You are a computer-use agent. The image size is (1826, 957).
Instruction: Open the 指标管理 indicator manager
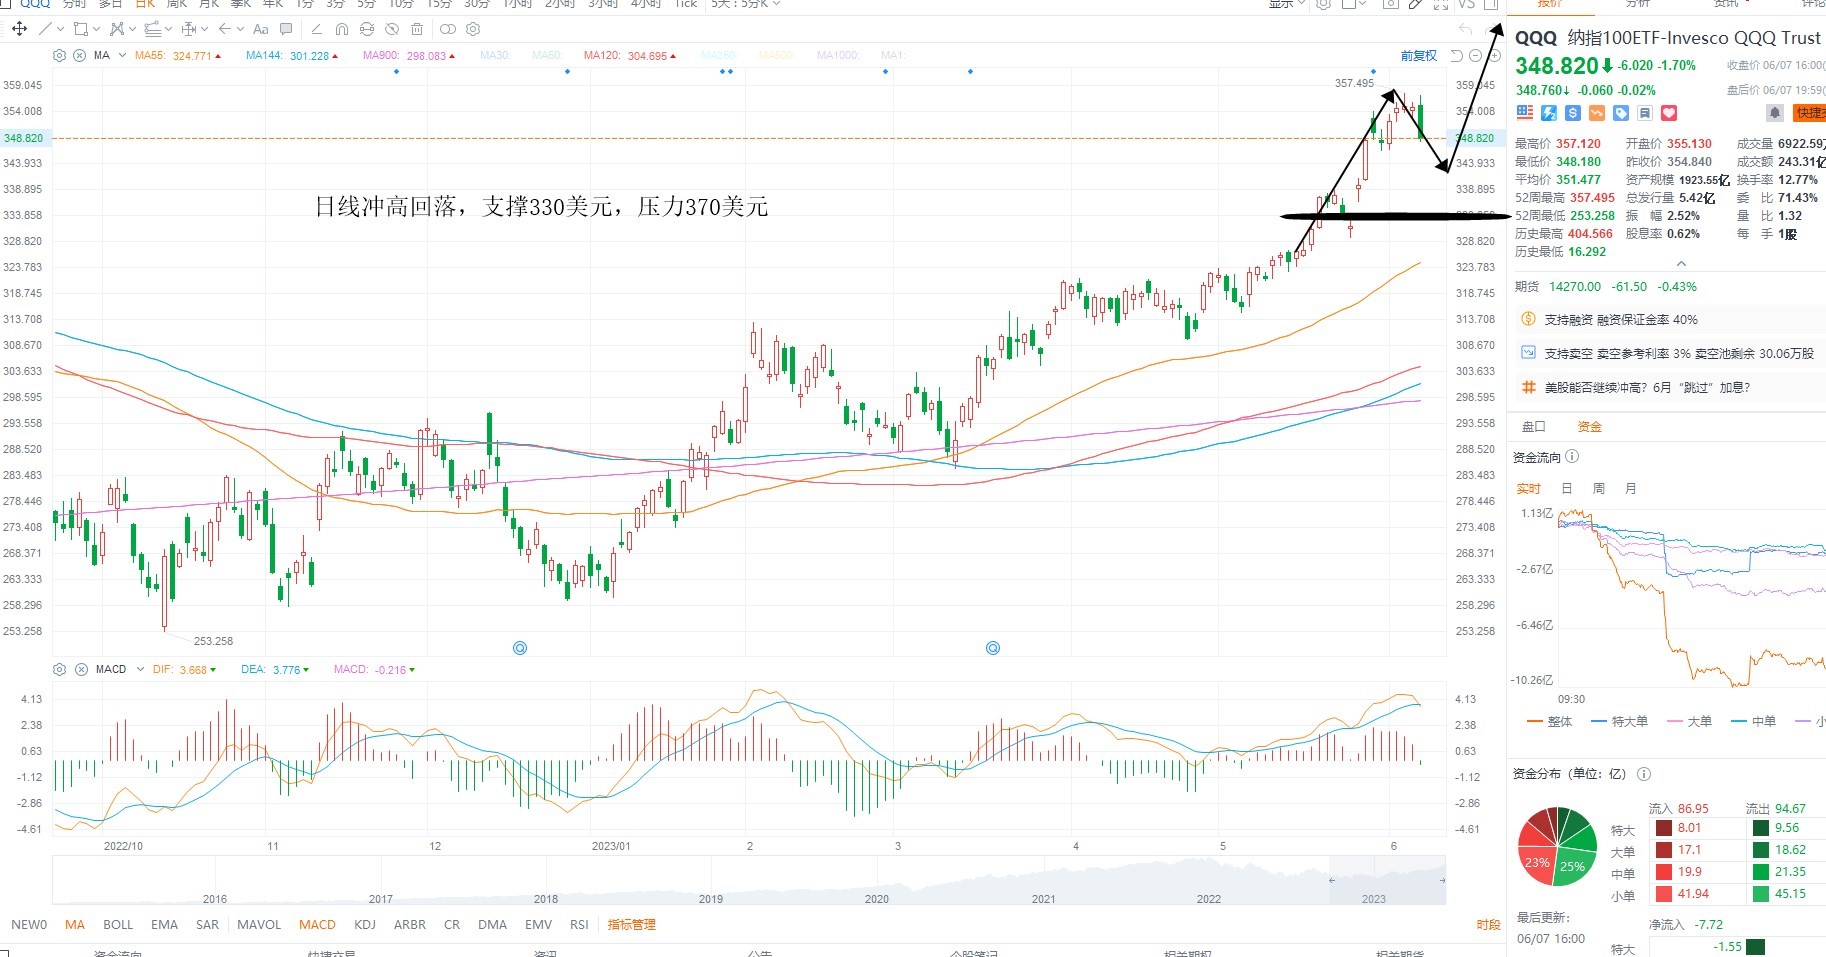pyautogui.click(x=632, y=924)
